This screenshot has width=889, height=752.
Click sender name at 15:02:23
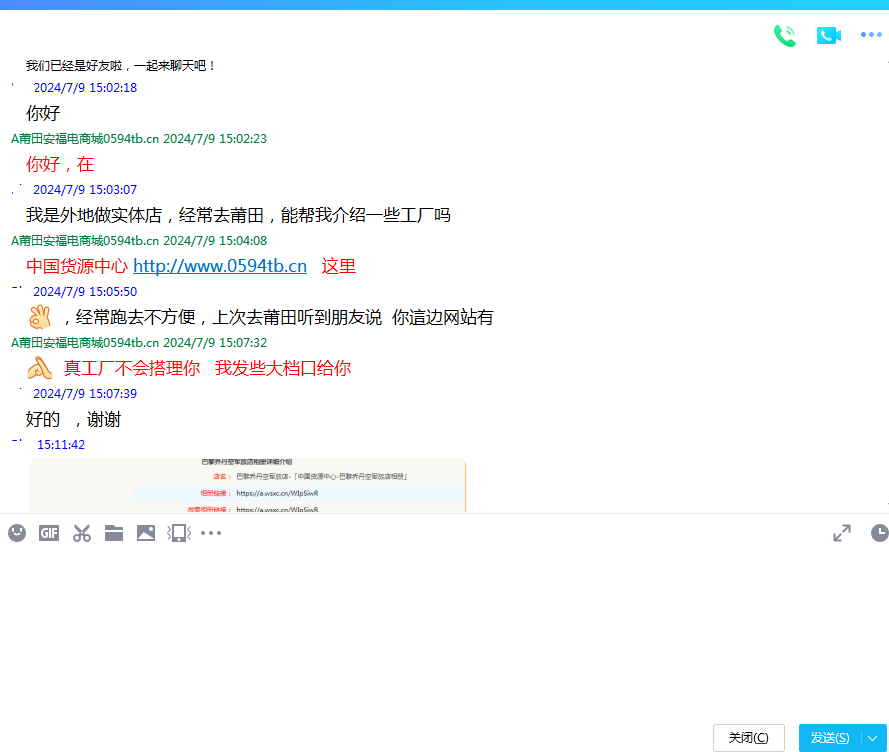(85, 138)
